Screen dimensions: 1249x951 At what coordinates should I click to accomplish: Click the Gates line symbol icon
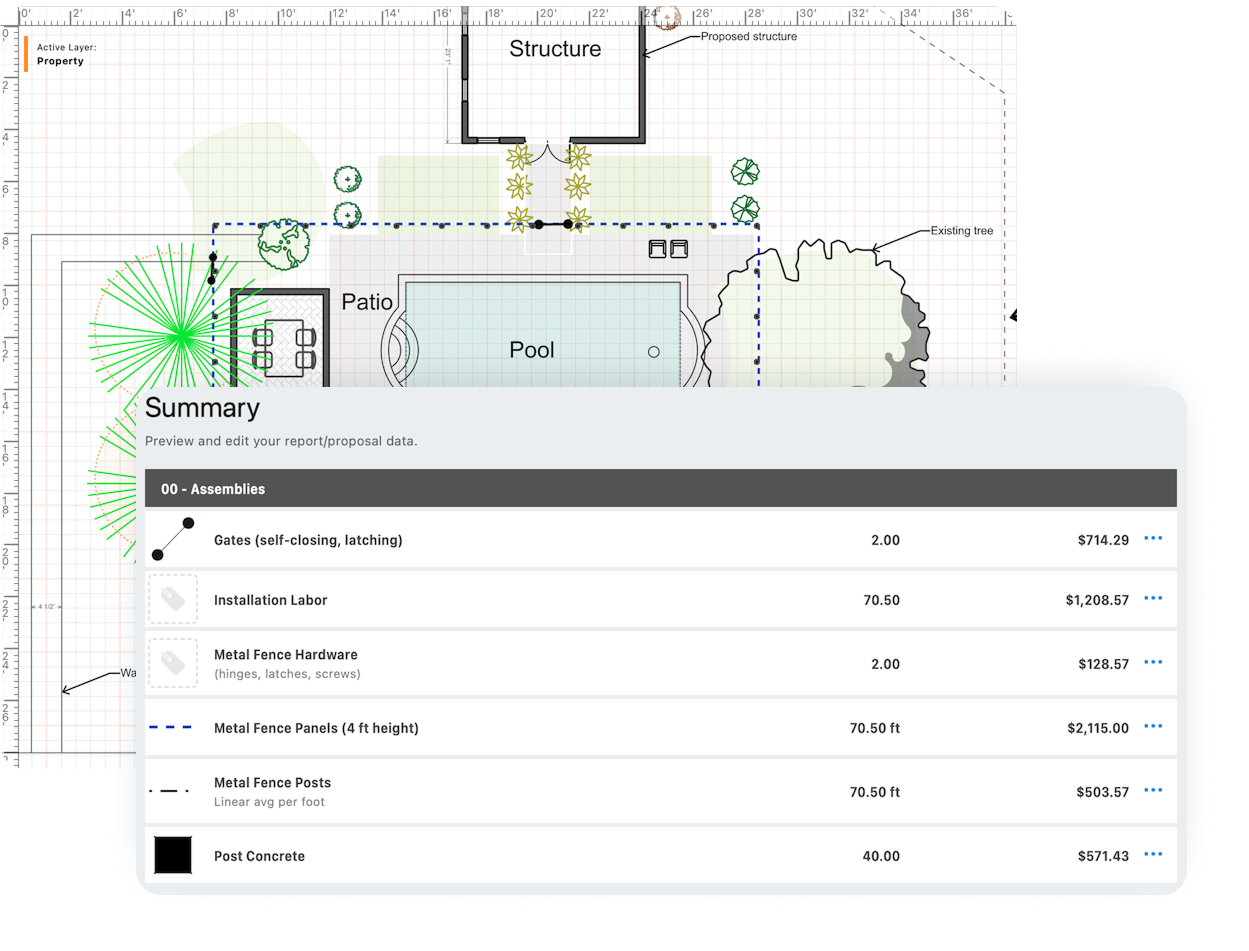pos(173,539)
